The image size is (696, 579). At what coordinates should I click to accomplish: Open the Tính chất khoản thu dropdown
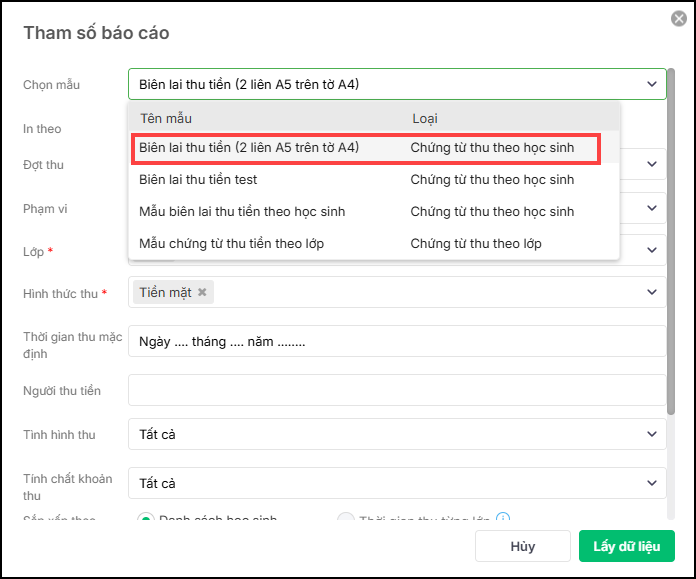coord(652,483)
